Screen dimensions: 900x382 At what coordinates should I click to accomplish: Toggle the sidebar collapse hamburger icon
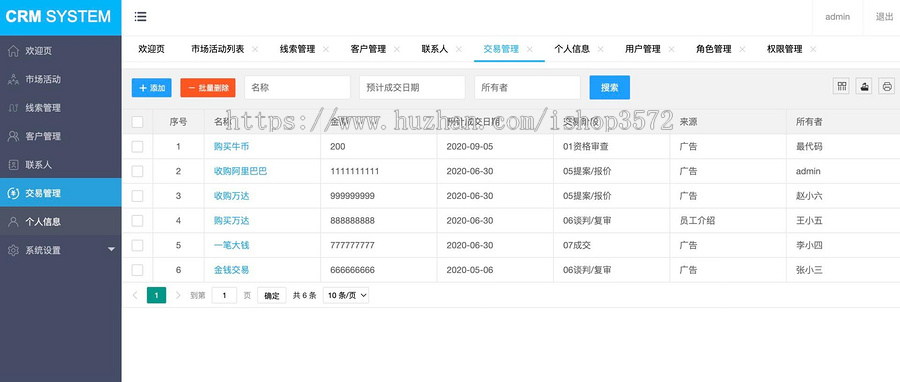click(140, 17)
